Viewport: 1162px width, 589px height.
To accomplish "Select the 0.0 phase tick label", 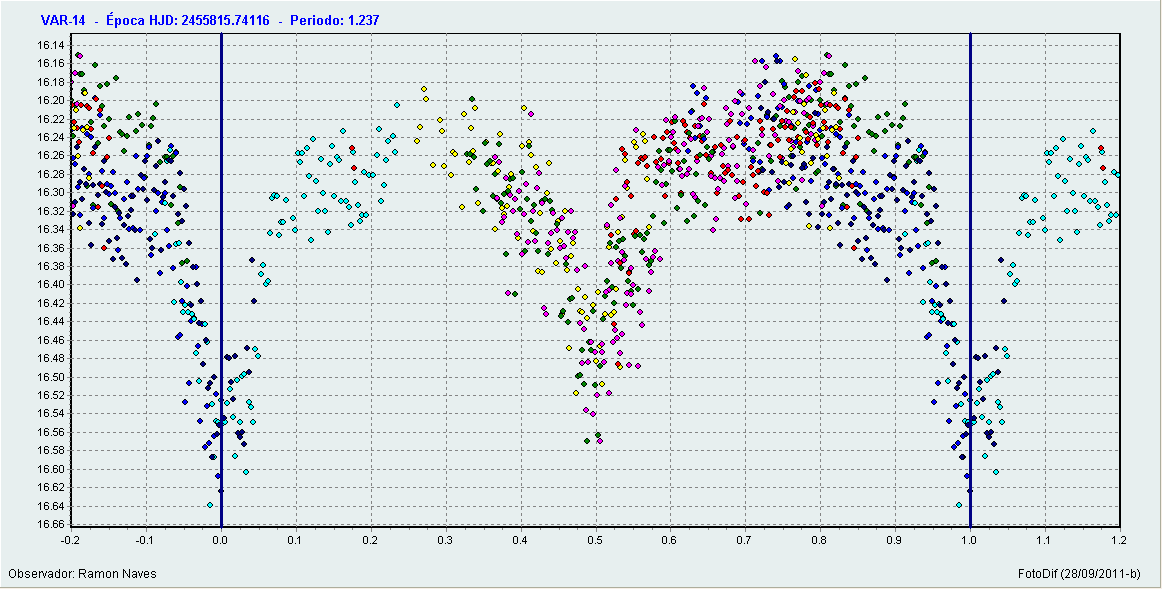I will [x=221, y=541].
